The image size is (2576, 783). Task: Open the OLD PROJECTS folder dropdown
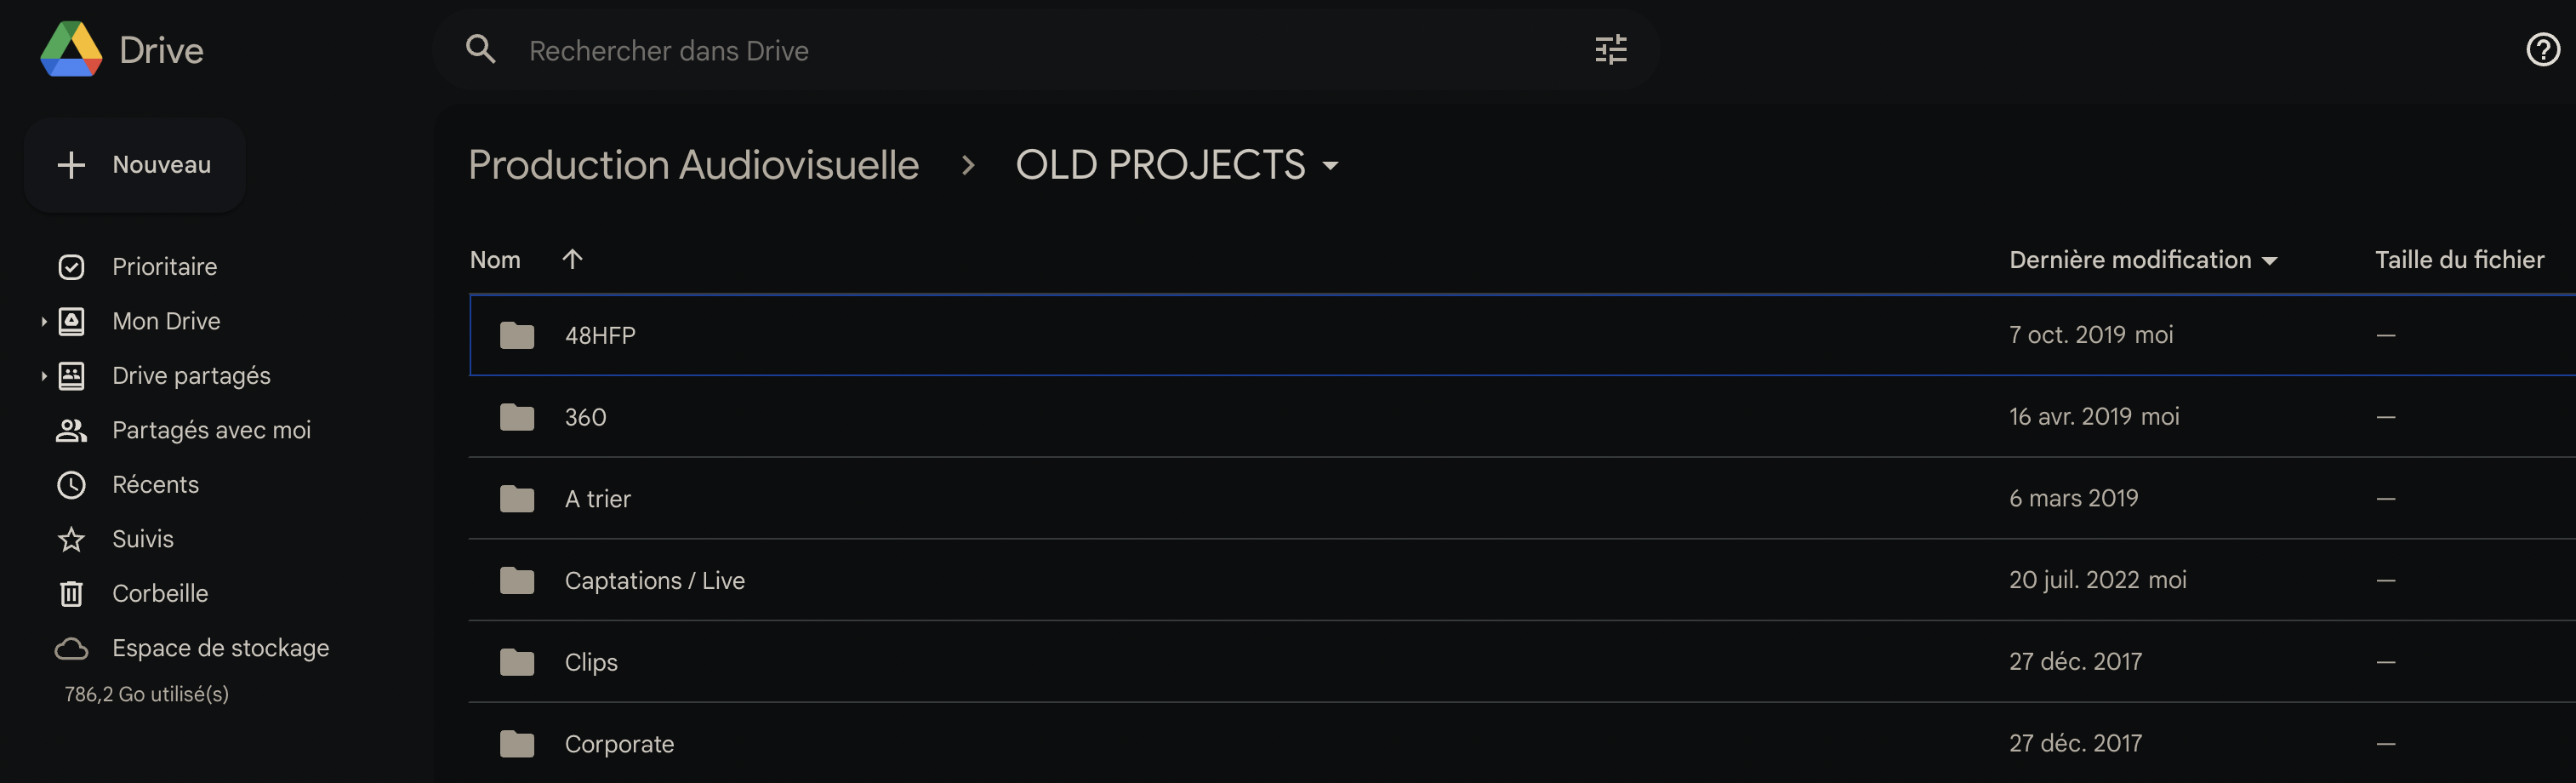point(1330,166)
